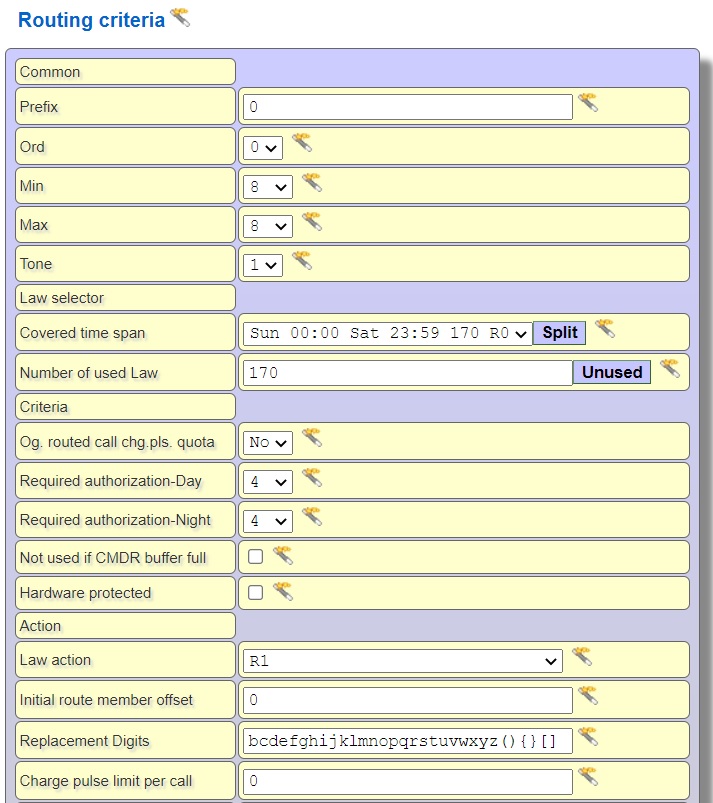The height and width of the screenshot is (803, 713).
Task: Enable Not used if CMDR buffer full
Action: pos(256,557)
